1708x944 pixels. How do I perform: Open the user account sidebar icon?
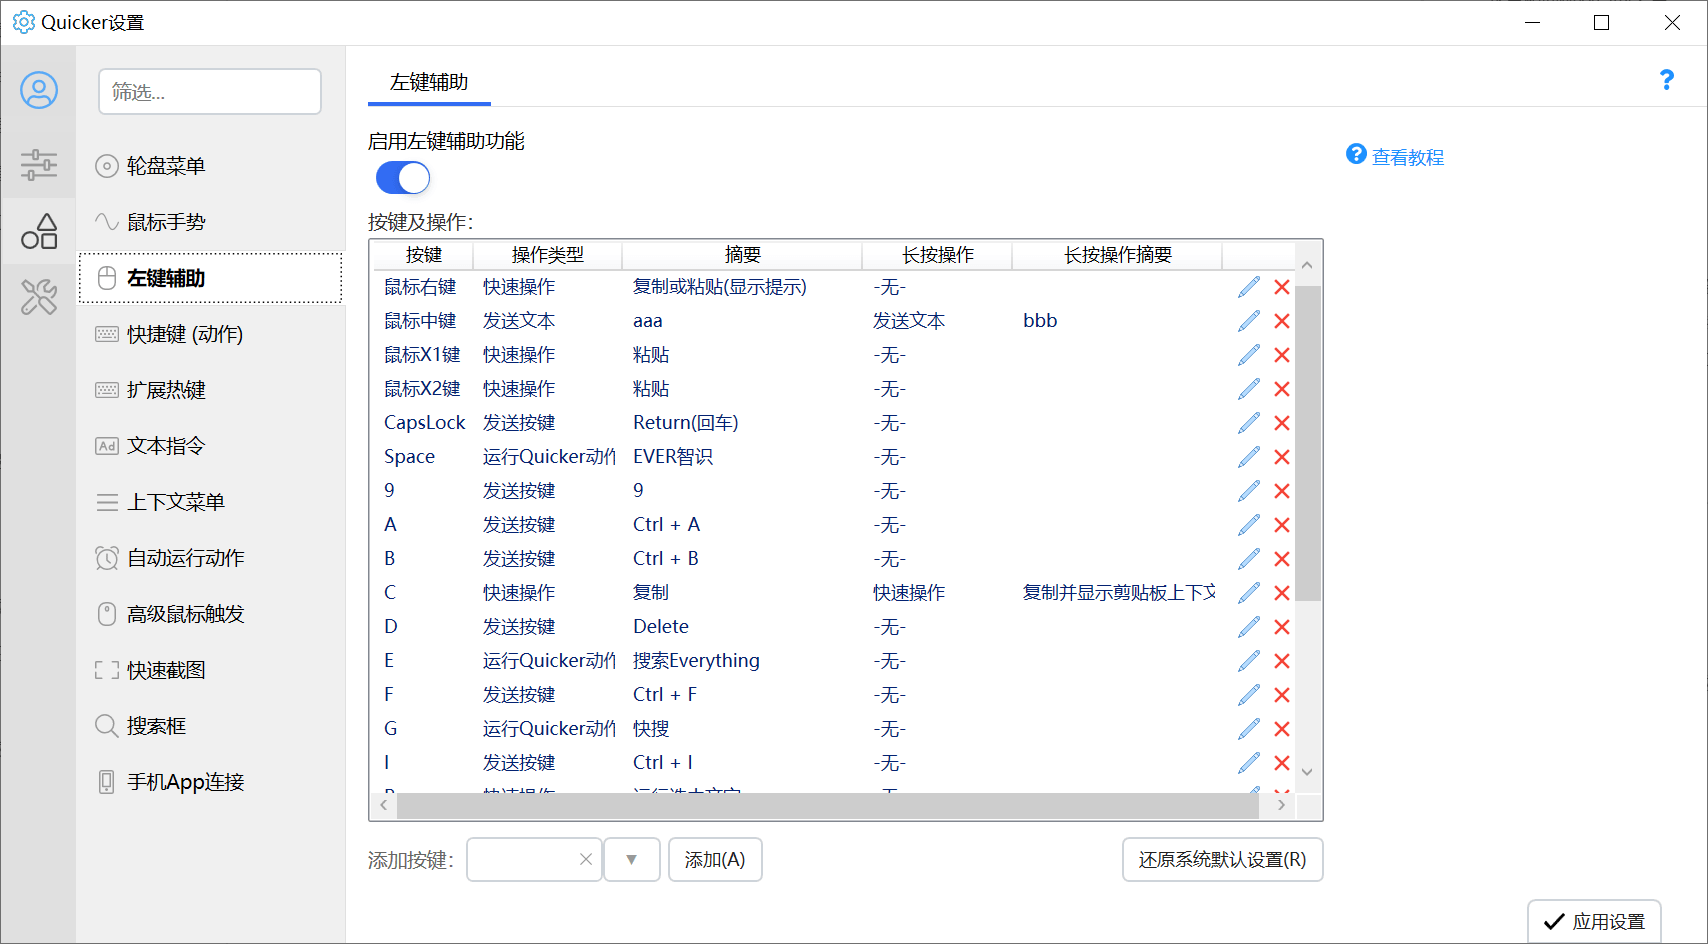[39, 90]
